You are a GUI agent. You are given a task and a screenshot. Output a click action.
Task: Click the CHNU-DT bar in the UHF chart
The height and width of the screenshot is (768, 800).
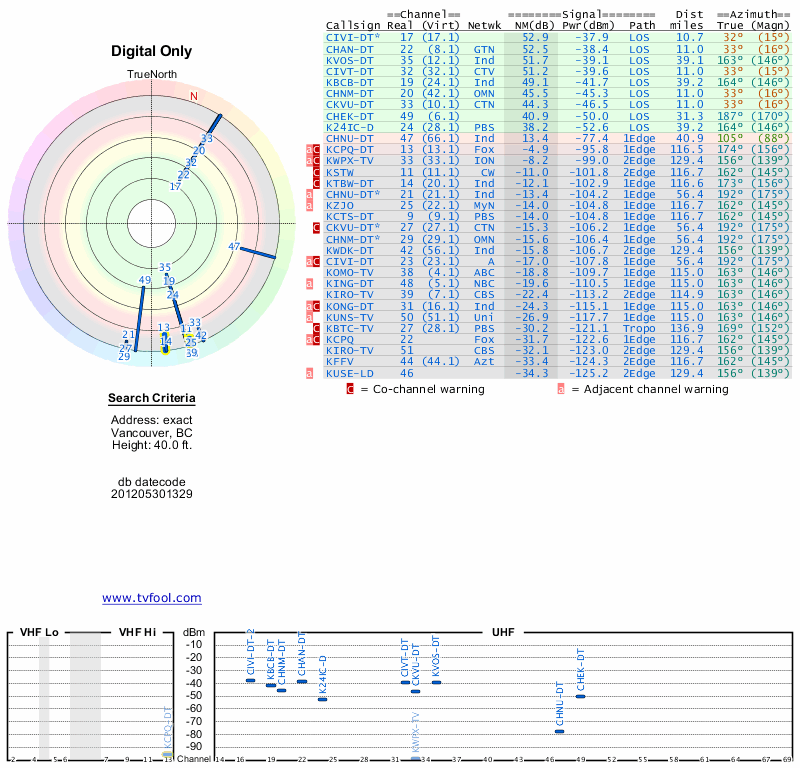[x=560, y=731]
